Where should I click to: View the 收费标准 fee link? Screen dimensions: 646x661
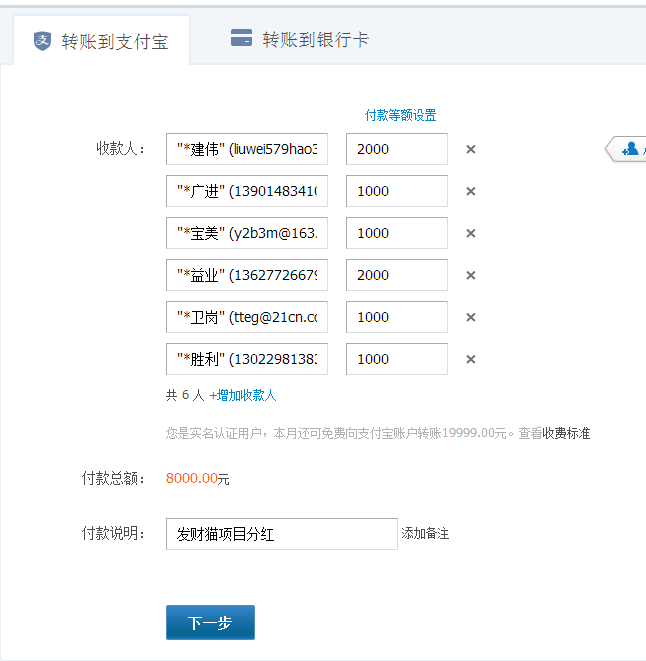[x=566, y=433]
